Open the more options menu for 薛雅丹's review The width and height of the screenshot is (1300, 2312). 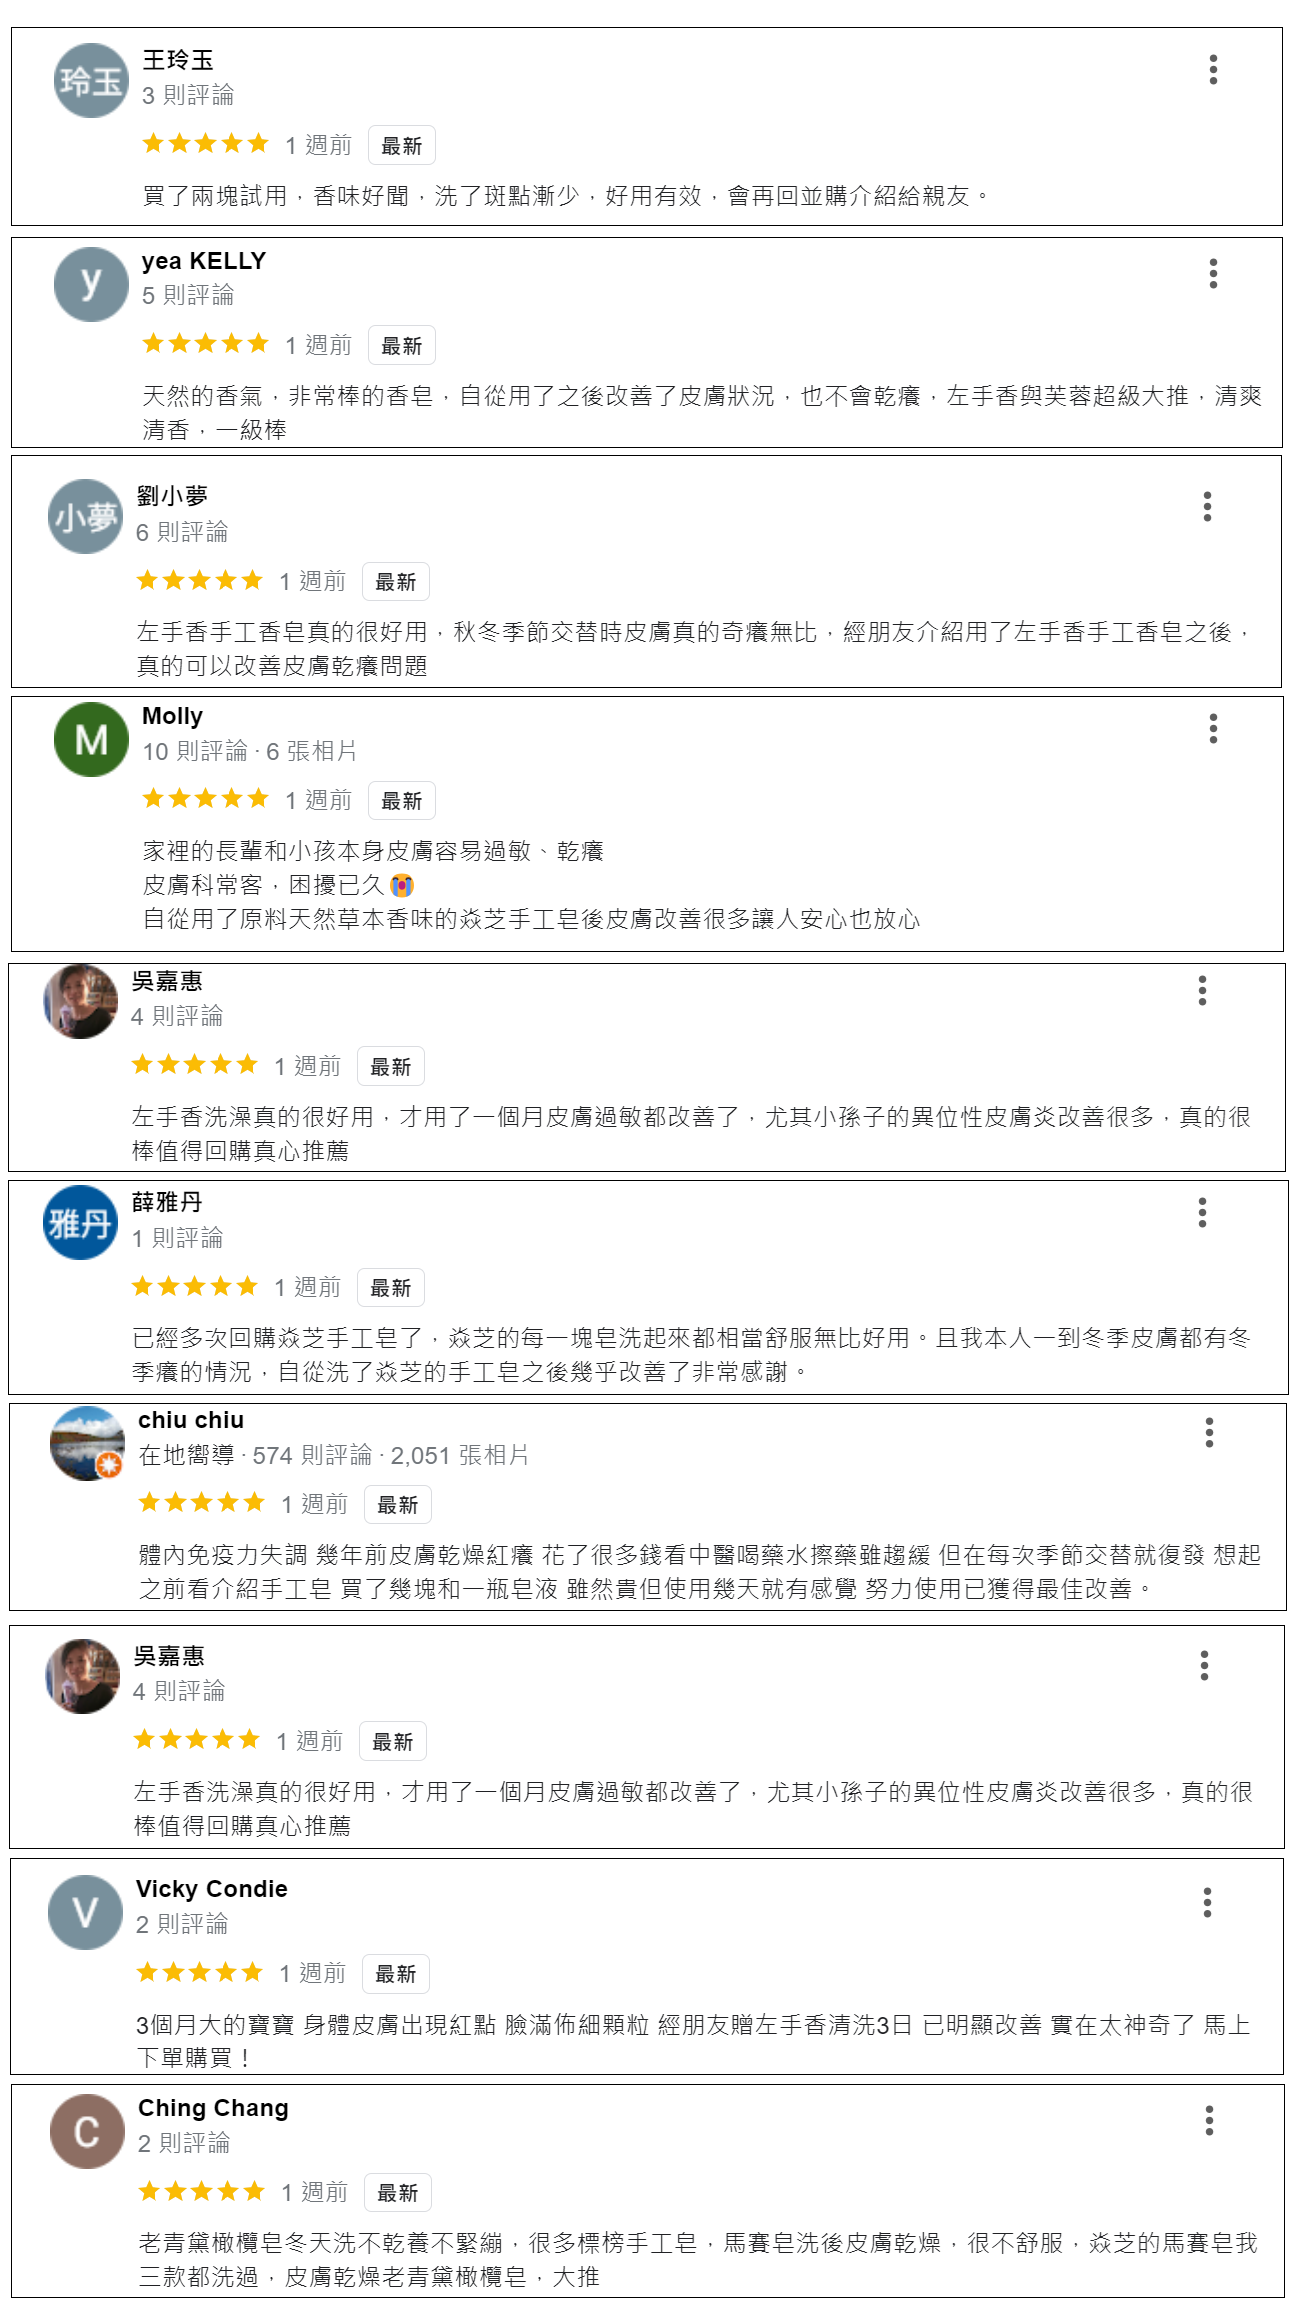pos(1202,1213)
